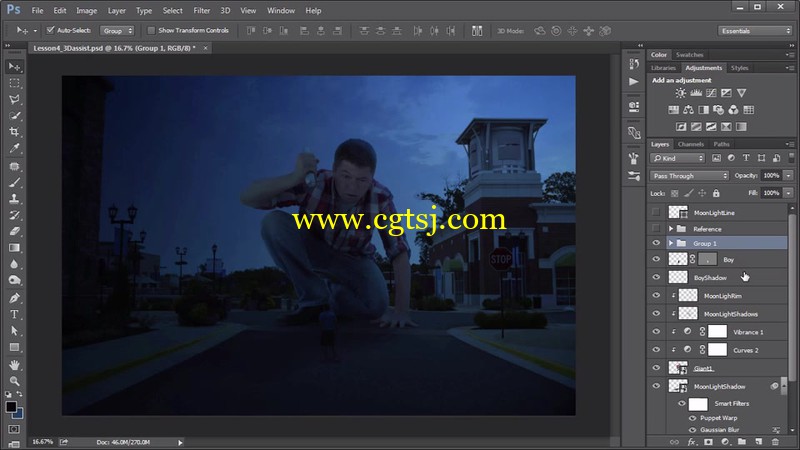Open the Filter menu
This screenshot has width=800, height=450.
[202, 10]
